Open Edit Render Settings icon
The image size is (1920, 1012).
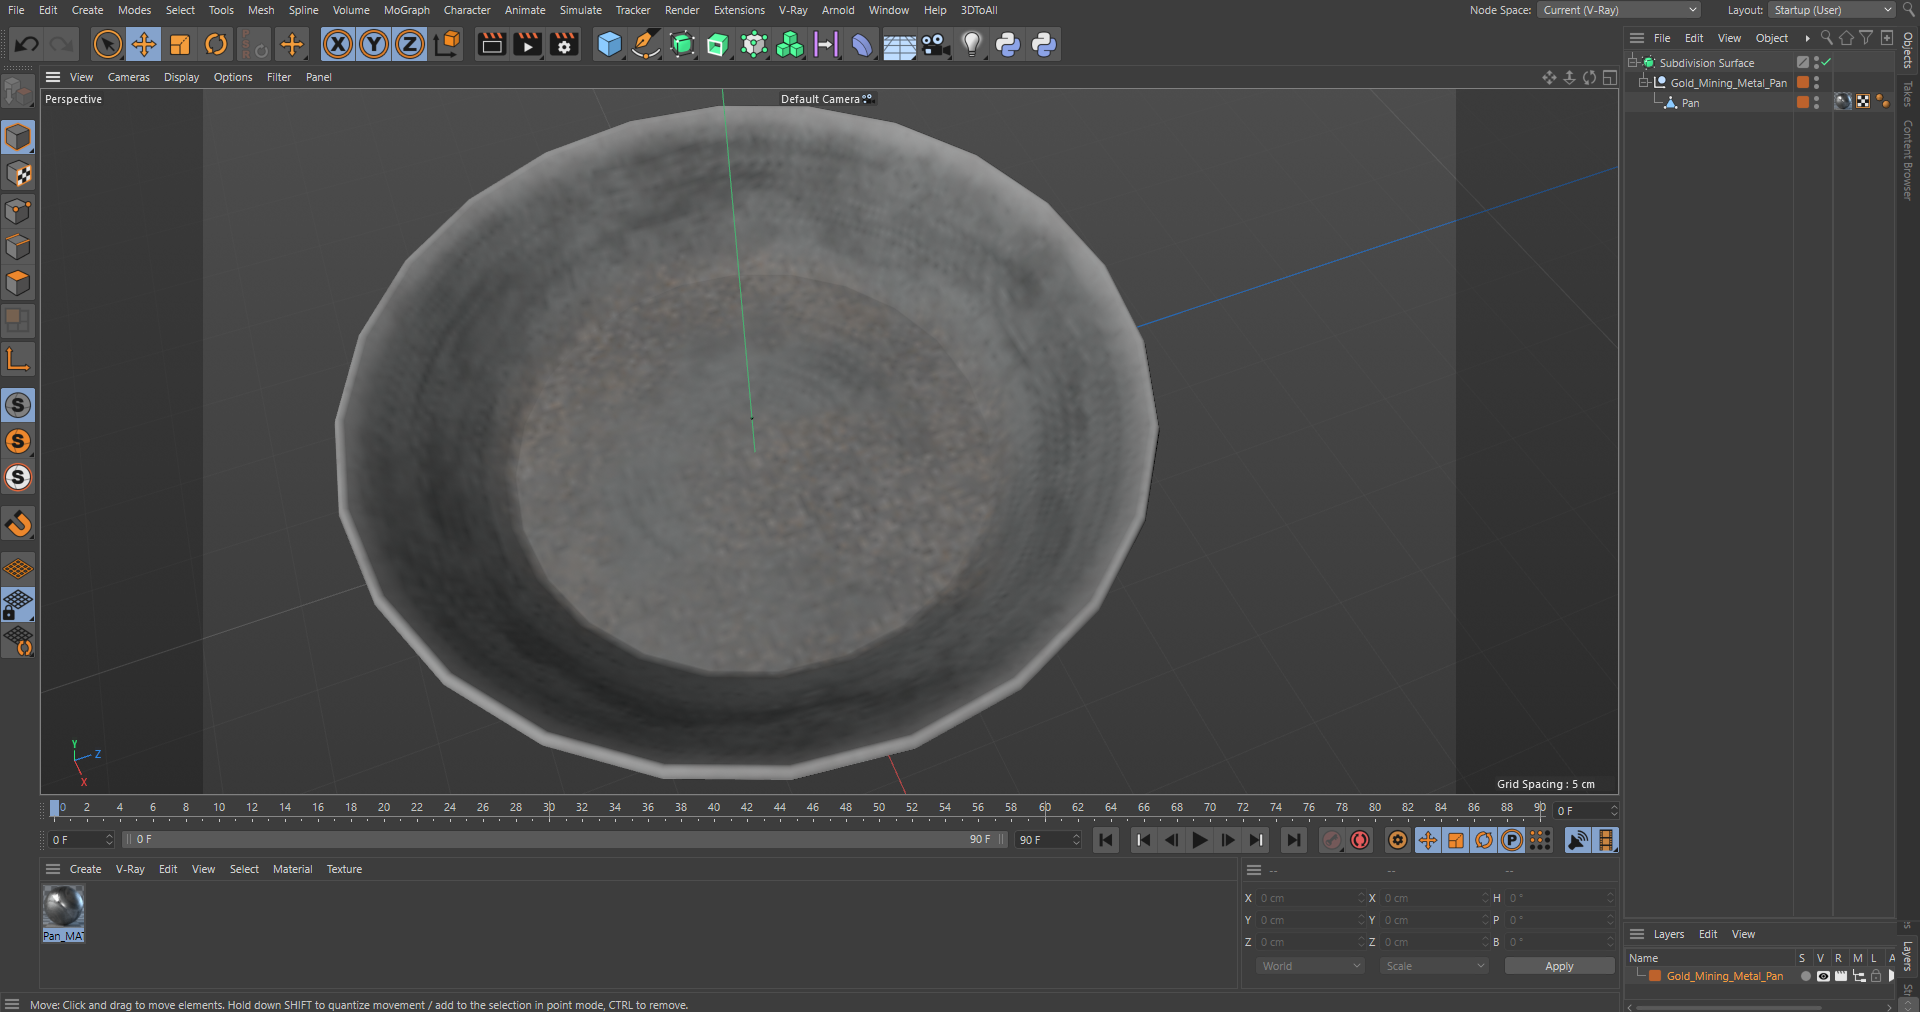click(x=564, y=44)
